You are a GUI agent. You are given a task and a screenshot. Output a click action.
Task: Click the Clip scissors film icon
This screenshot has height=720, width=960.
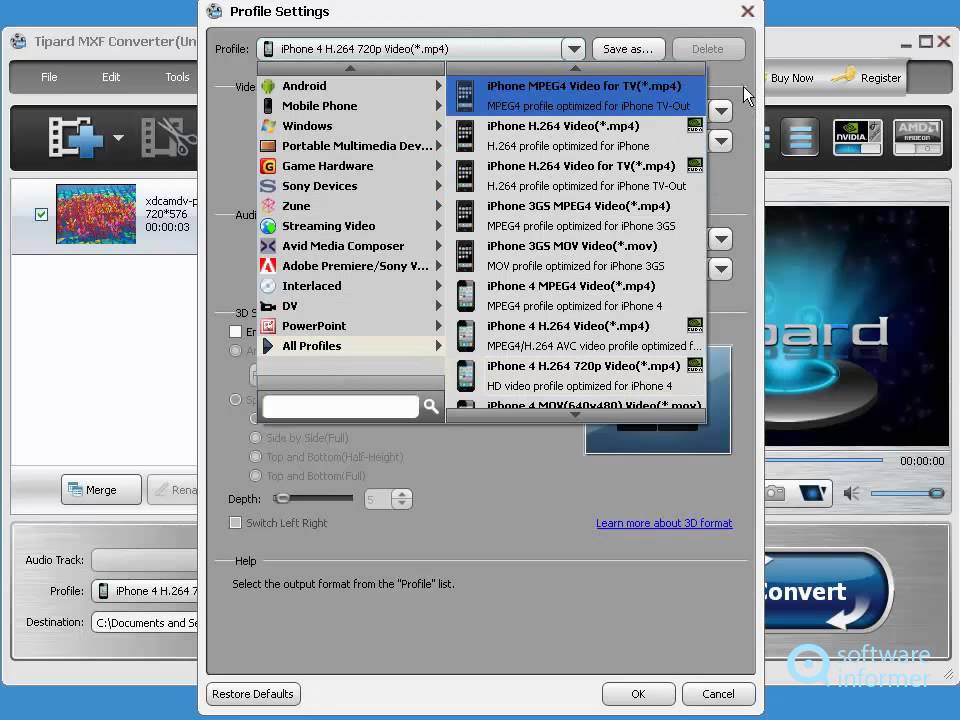click(168, 138)
